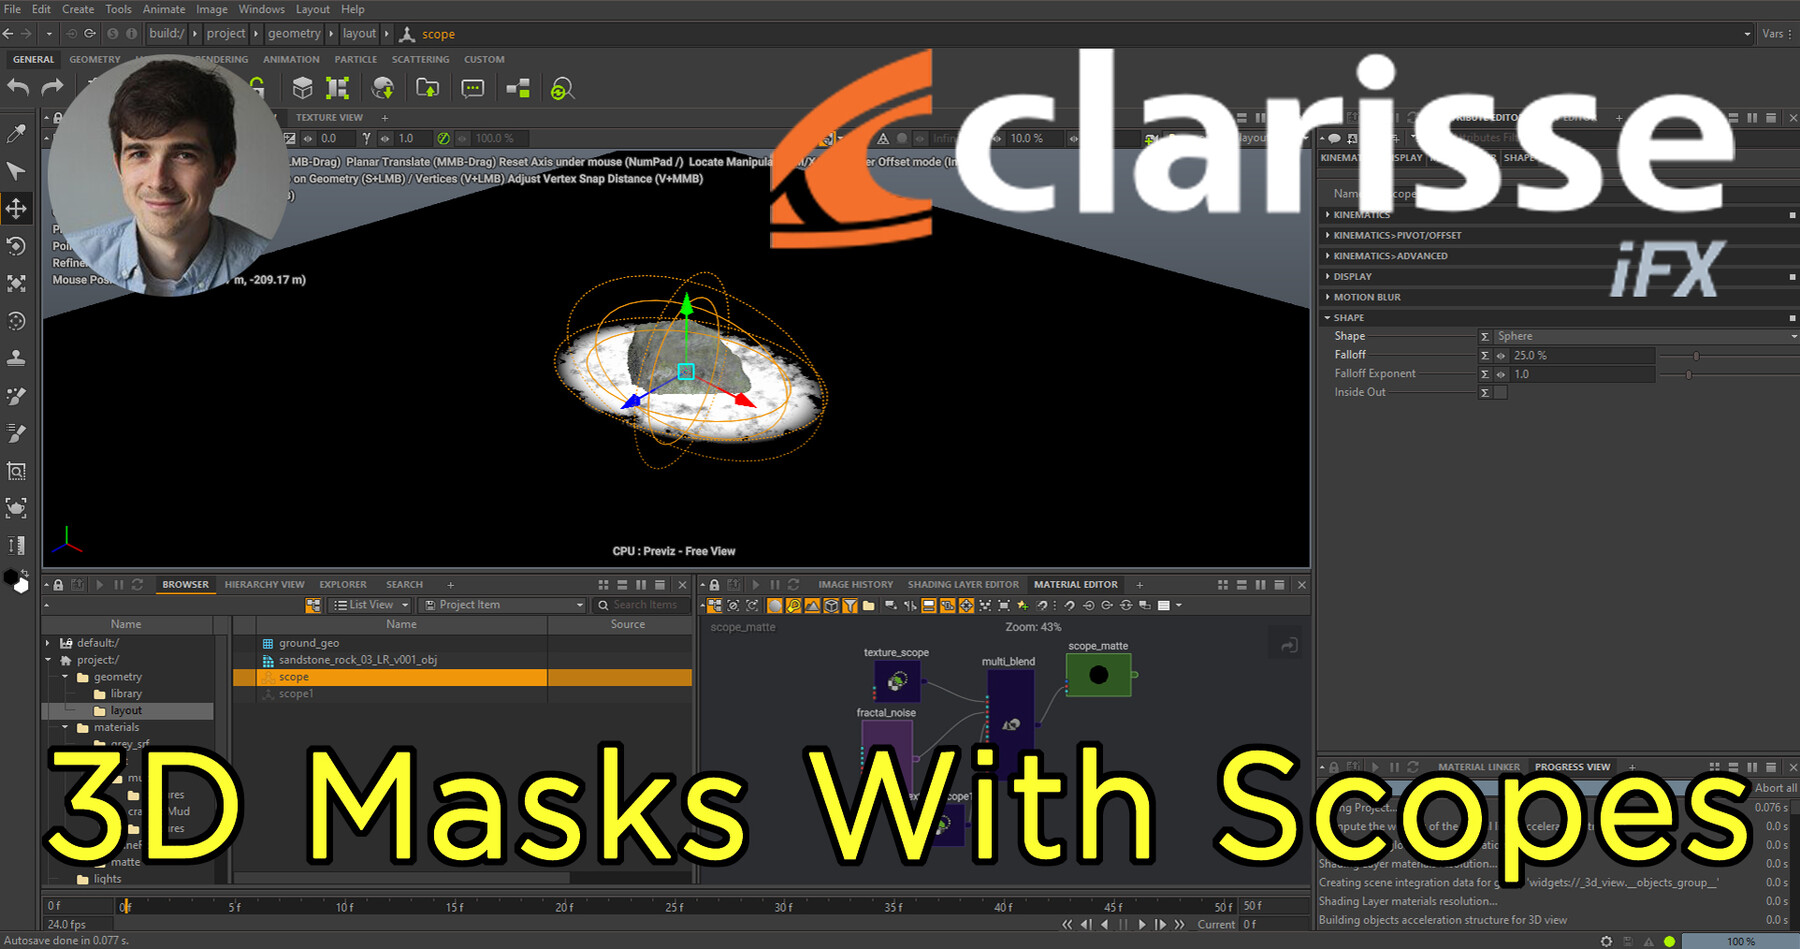1800x949 pixels.
Task: Toggle the highlighted graph layout icon in material editor
Action: (x=714, y=605)
